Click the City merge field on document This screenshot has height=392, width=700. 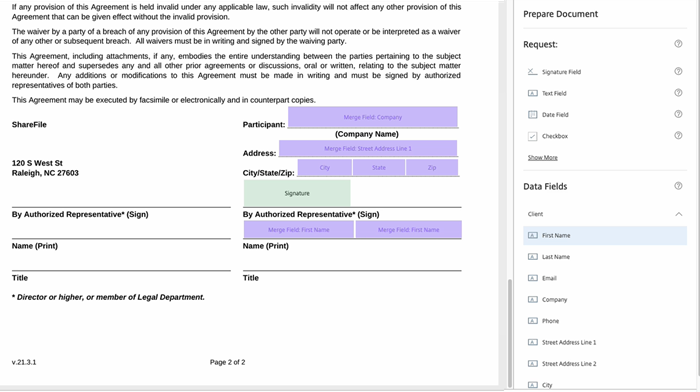point(325,167)
